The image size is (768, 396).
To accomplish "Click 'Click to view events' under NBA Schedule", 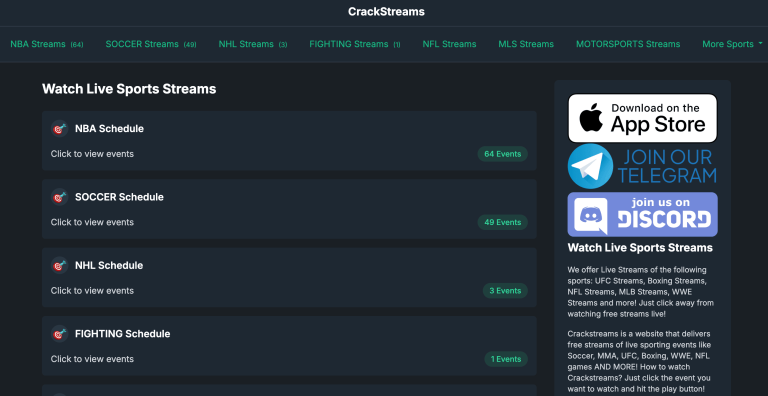I will point(92,154).
